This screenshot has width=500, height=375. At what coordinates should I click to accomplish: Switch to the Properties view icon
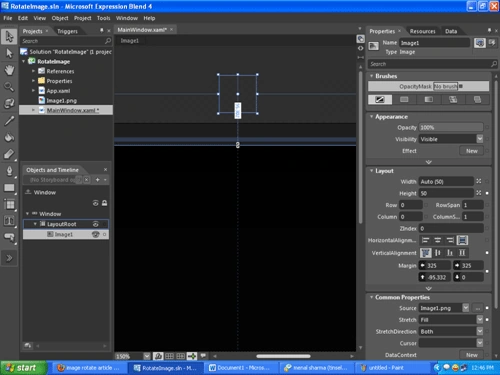coord(480,43)
